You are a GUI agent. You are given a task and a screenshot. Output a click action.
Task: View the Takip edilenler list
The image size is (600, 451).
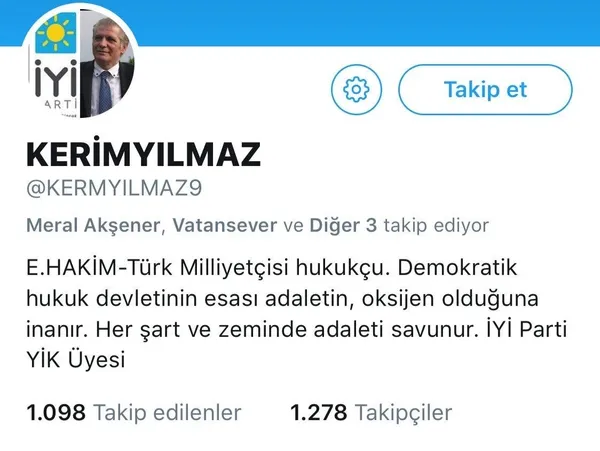(168, 413)
